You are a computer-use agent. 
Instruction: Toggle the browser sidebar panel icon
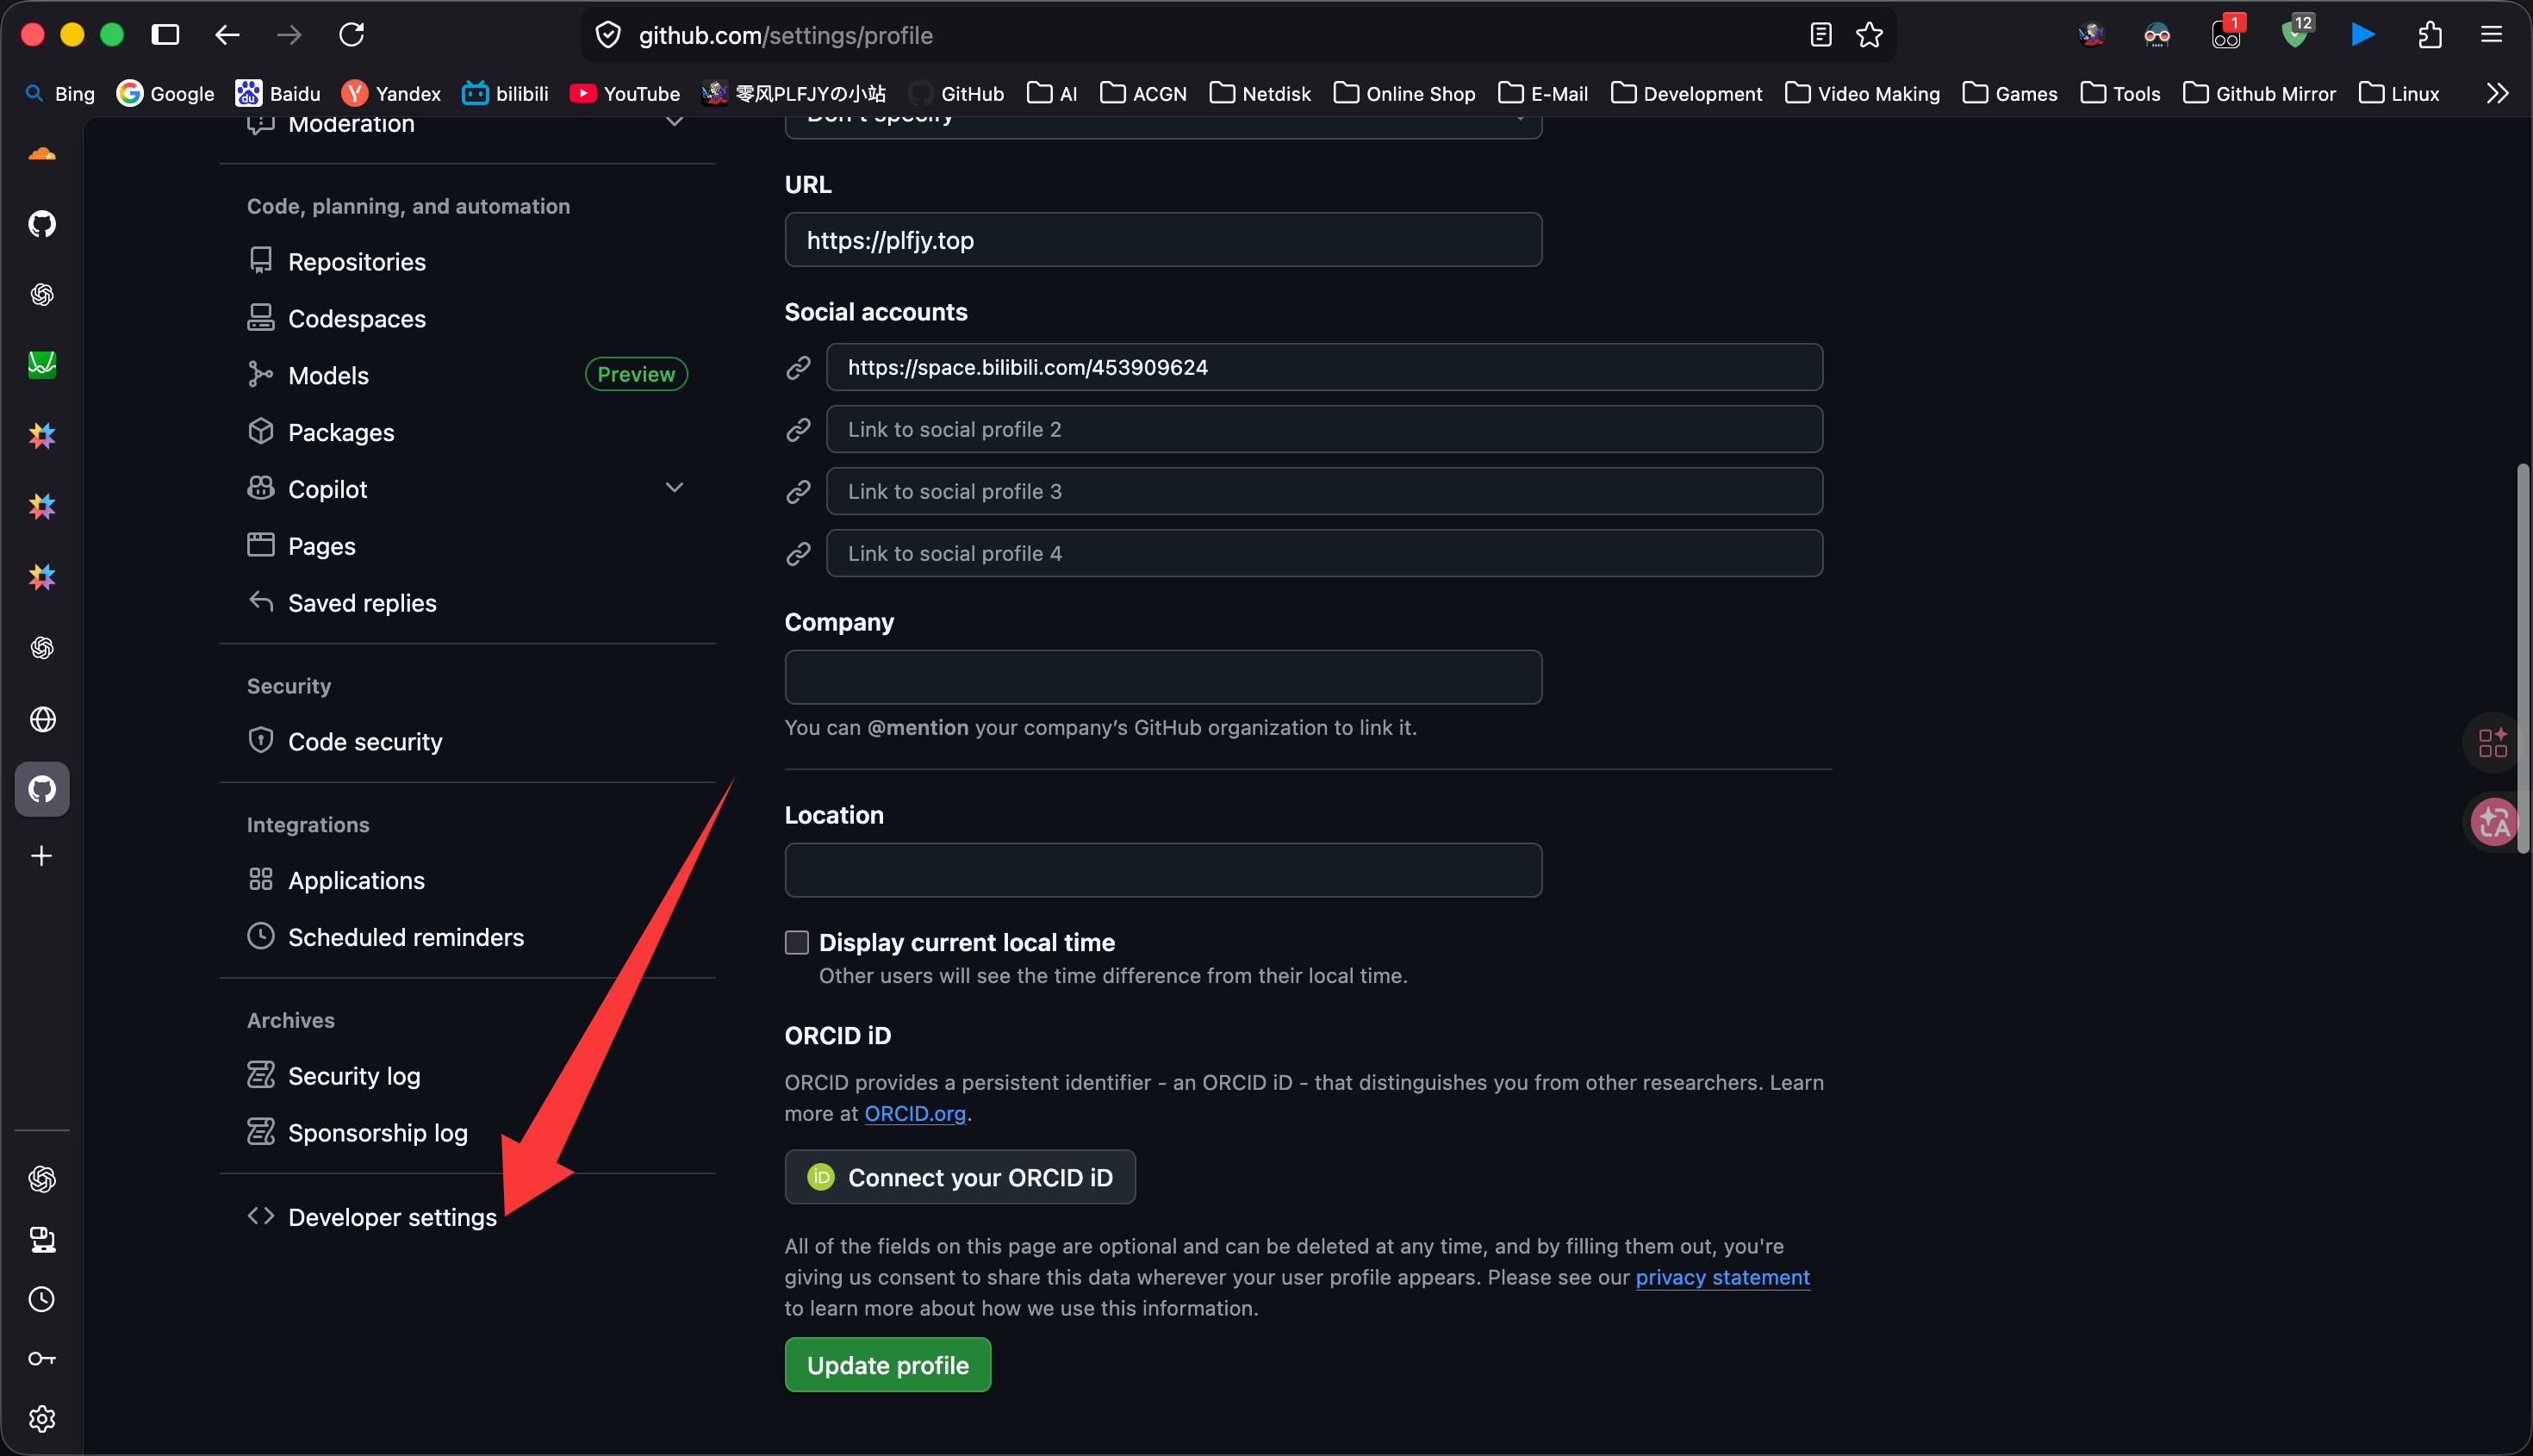166,35
